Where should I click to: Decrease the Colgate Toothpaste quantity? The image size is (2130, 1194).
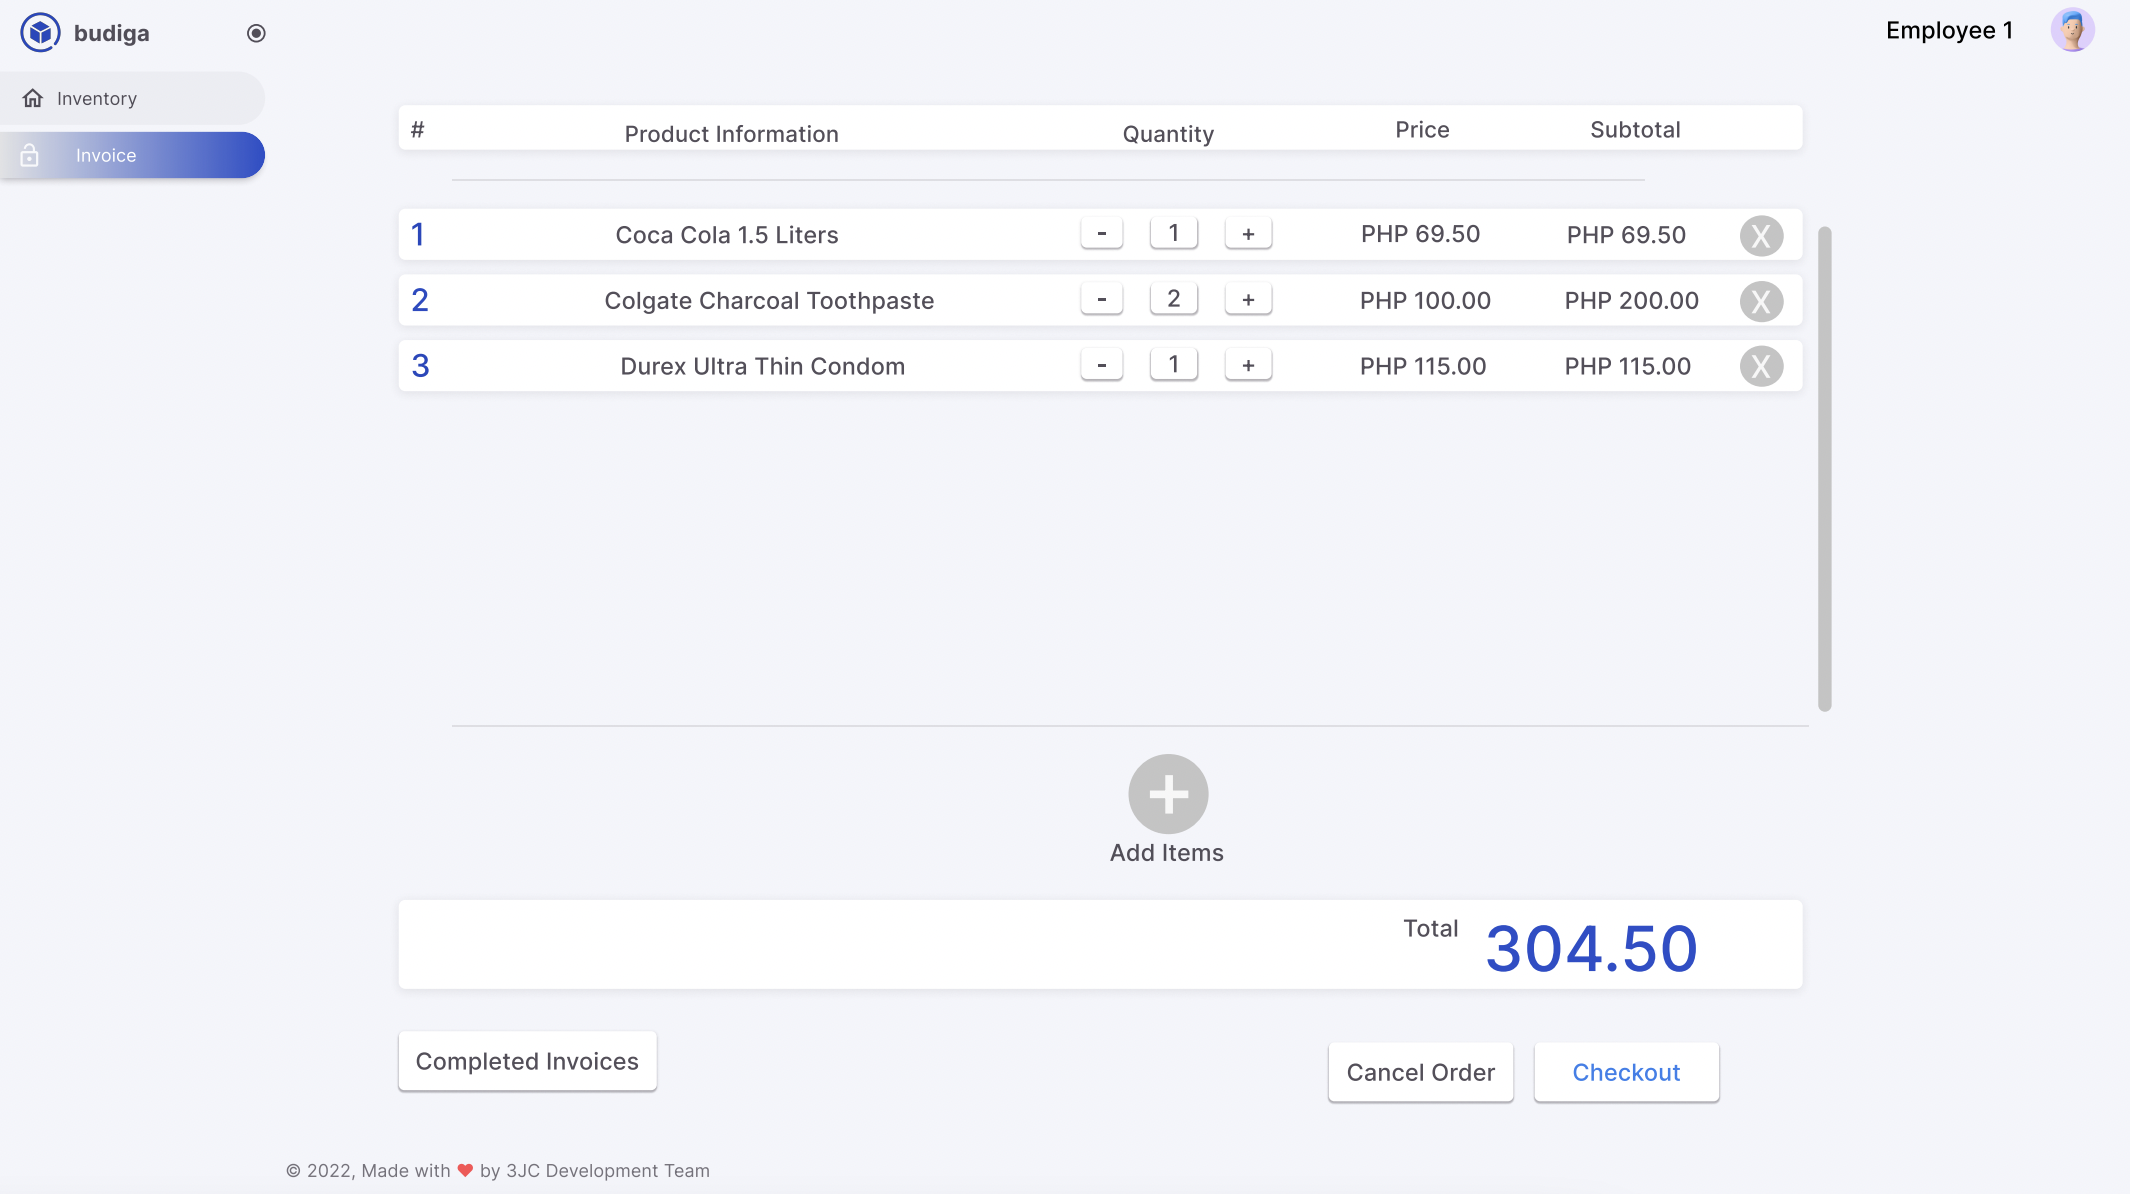1102,299
